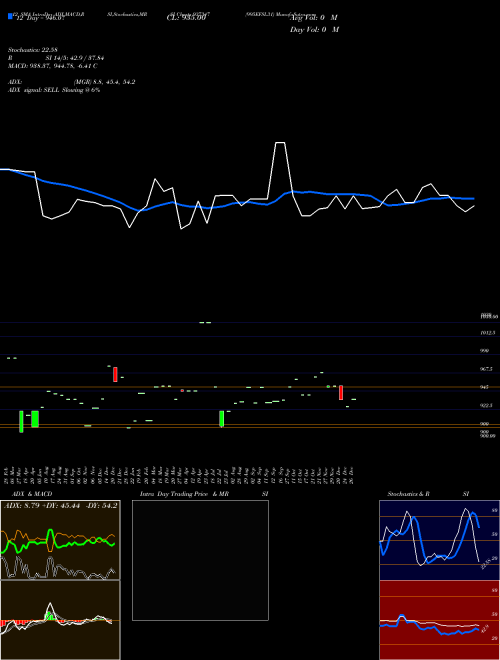Click the rightmost red candlestick below 945

click(x=341, y=392)
